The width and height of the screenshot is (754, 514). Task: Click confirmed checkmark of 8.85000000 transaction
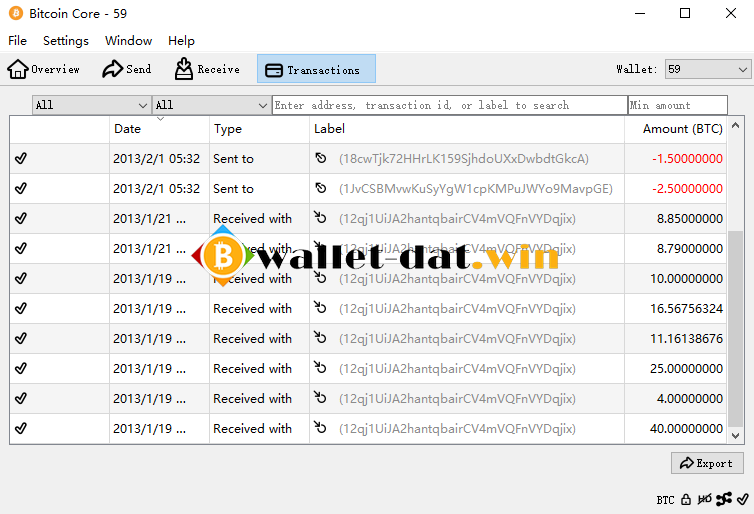click(x=21, y=218)
